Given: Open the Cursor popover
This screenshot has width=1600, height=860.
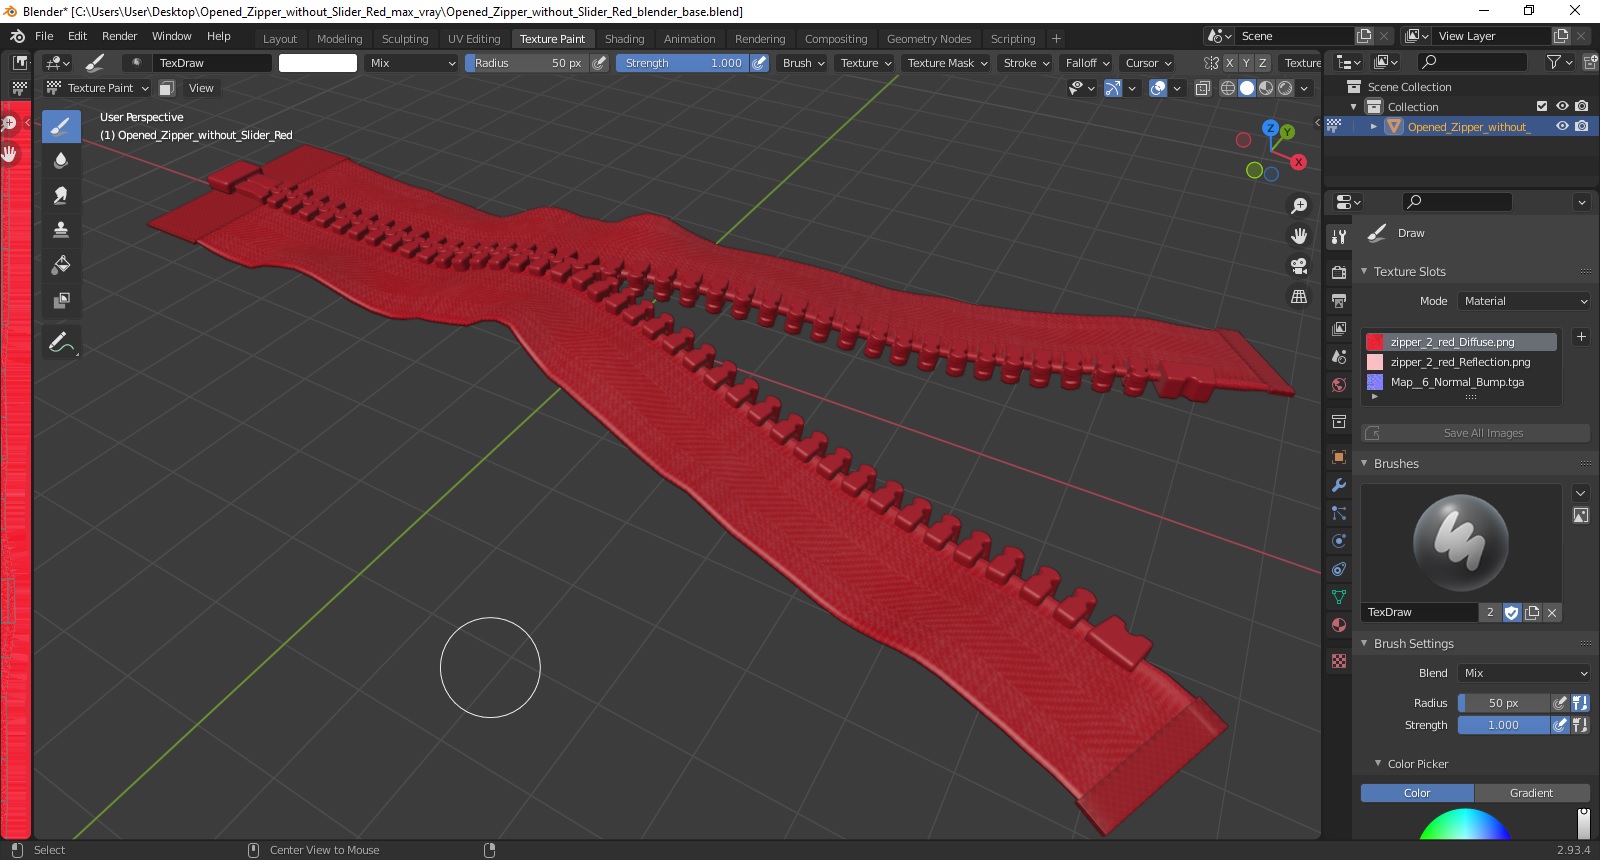Looking at the screenshot, I should click(1148, 63).
